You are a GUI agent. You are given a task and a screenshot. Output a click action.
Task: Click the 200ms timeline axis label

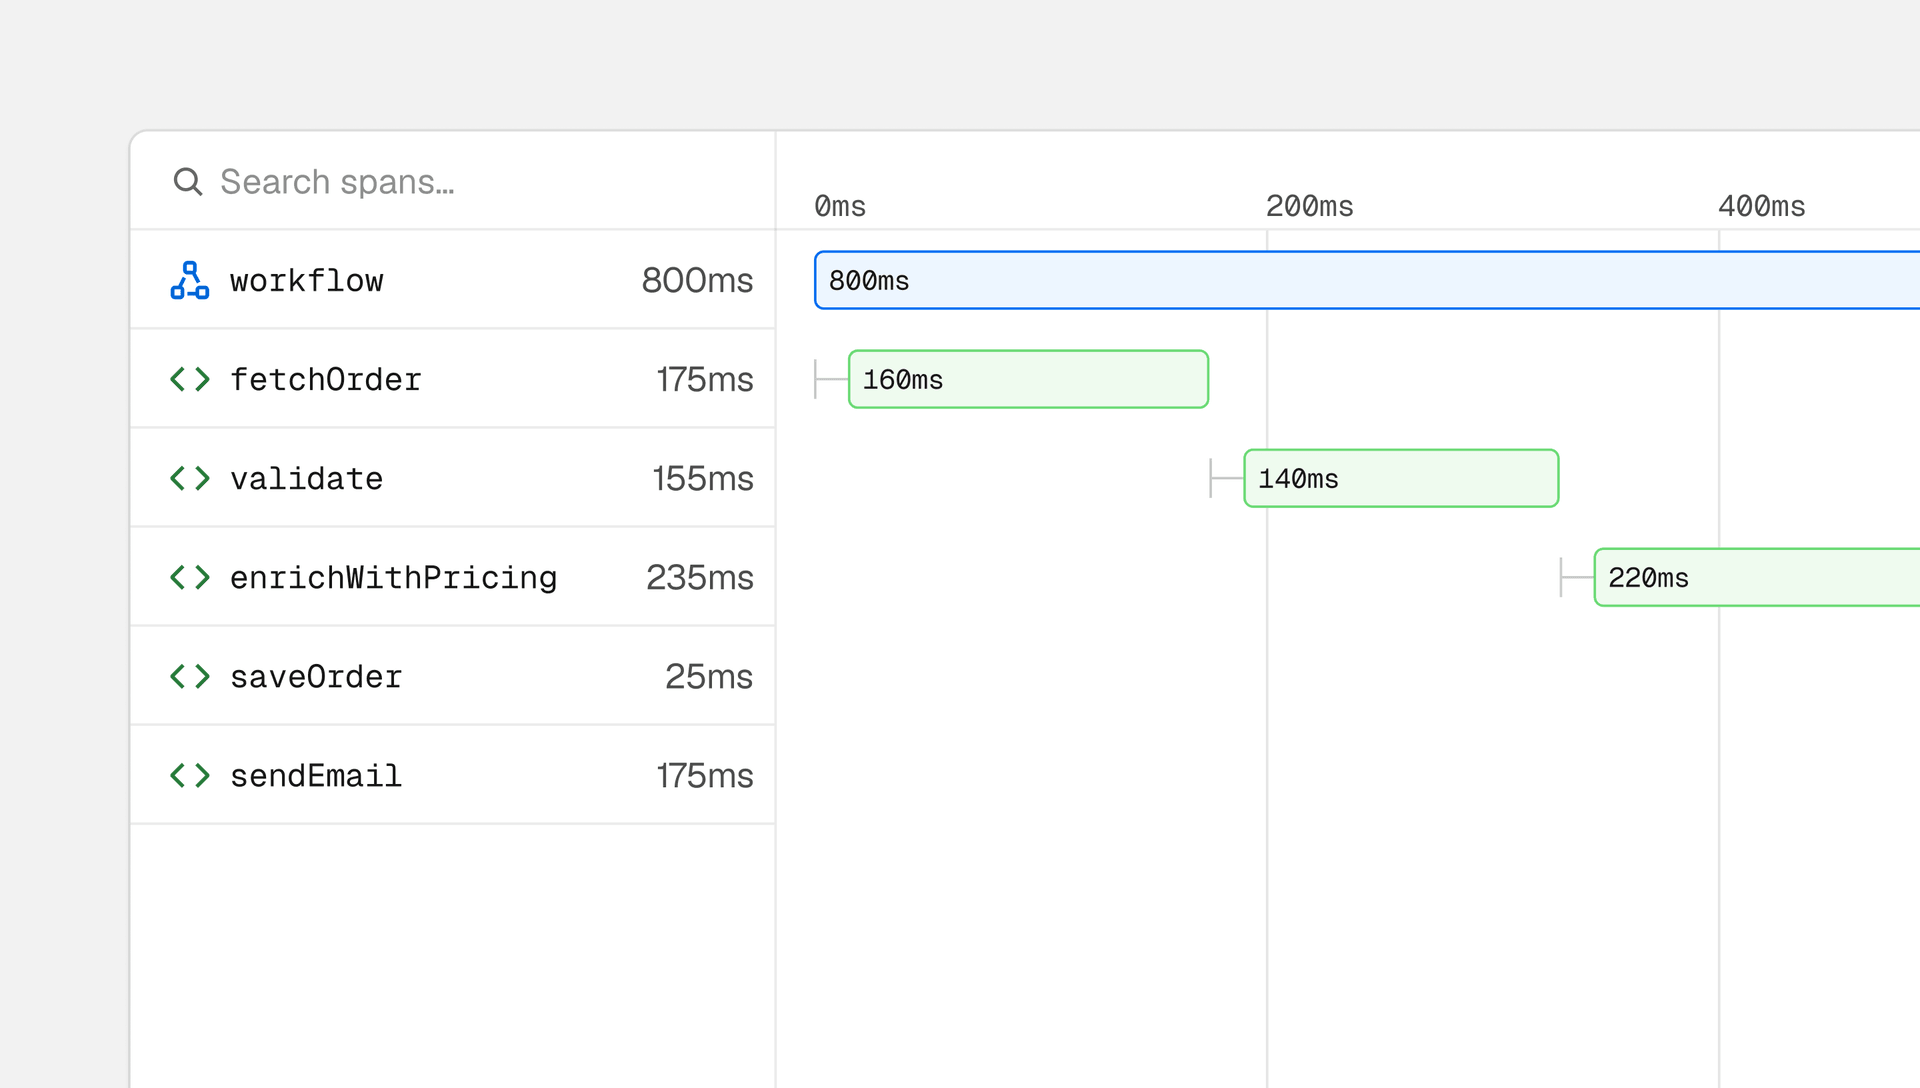pyautogui.click(x=1309, y=206)
